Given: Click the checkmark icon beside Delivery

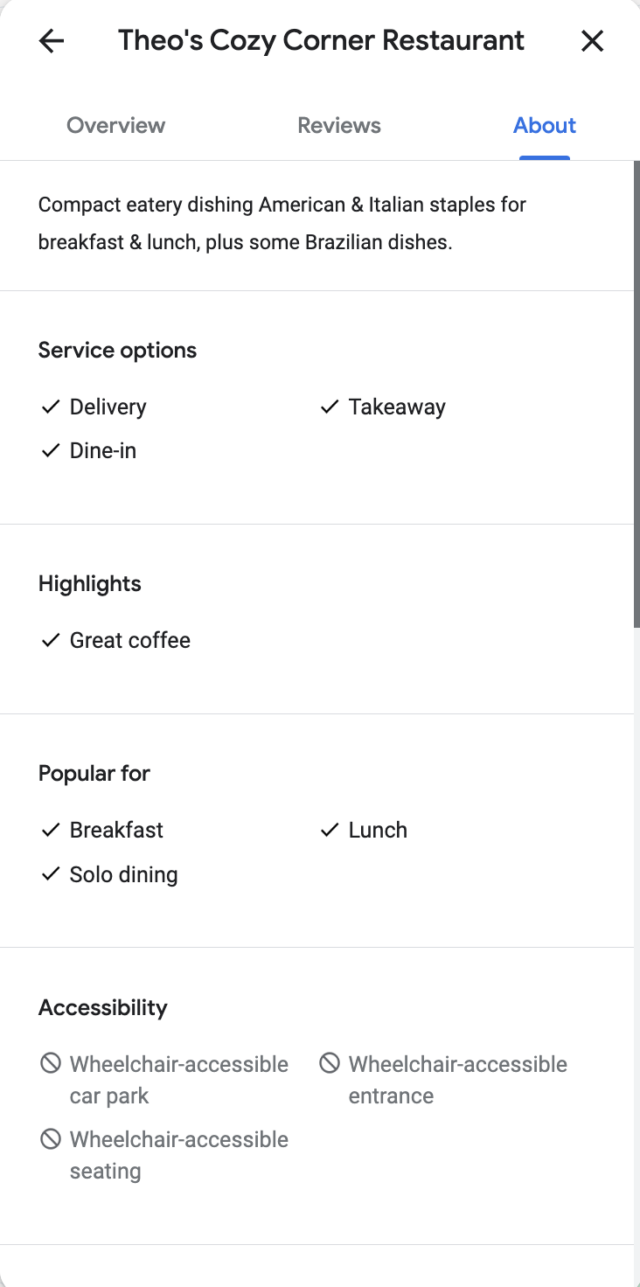Looking at the screenshot, I should (x=50, y=406).
